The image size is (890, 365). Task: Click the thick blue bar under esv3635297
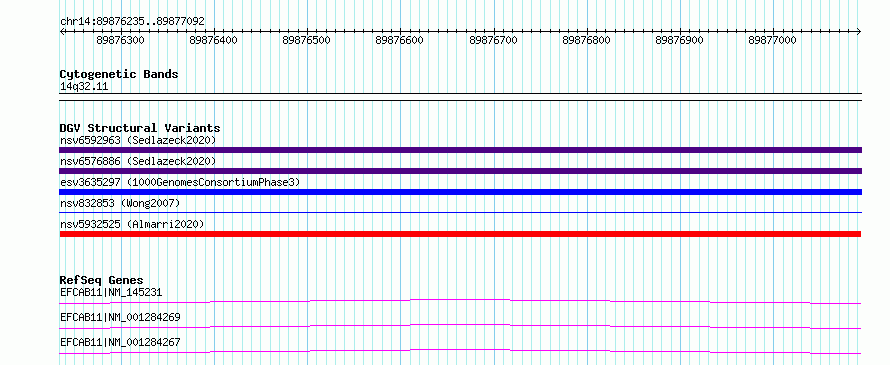pyautogui.click(x=460, y=192)
